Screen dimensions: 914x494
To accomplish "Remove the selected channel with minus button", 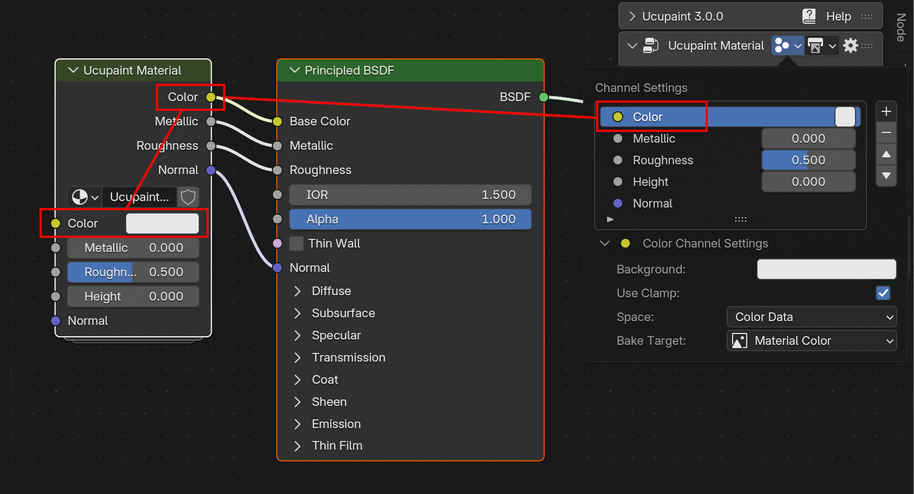I will point(886,133).
